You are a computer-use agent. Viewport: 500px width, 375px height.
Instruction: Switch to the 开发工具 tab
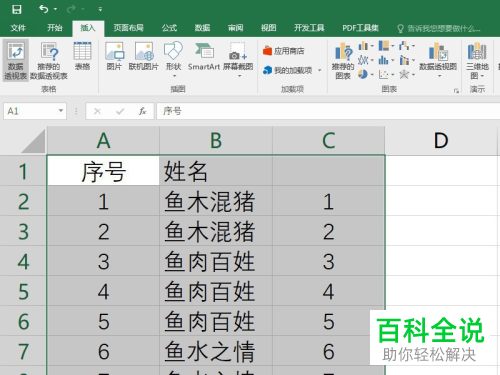tap(309, 28)
